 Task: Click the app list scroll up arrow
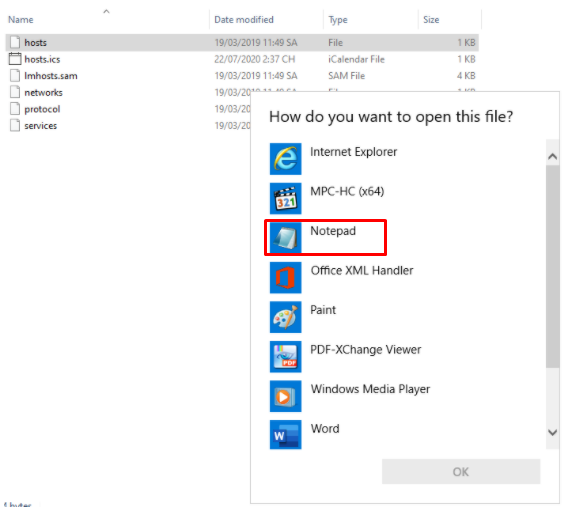click(x=553, y=156)
